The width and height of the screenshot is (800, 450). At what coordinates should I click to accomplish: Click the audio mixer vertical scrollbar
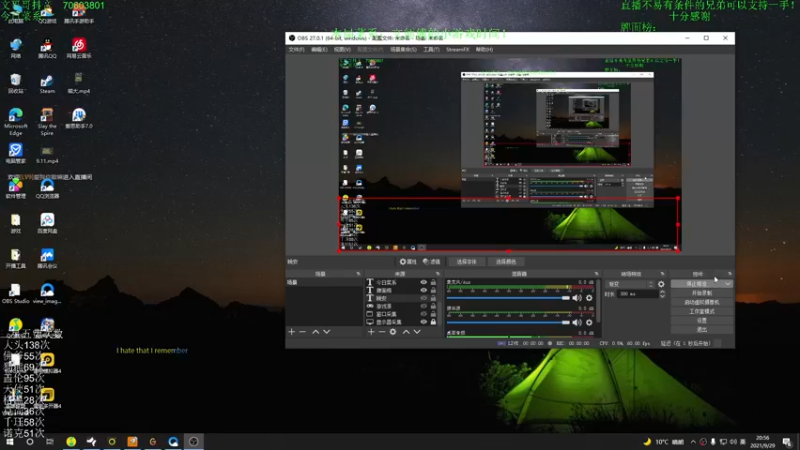(x=598, y=301)
